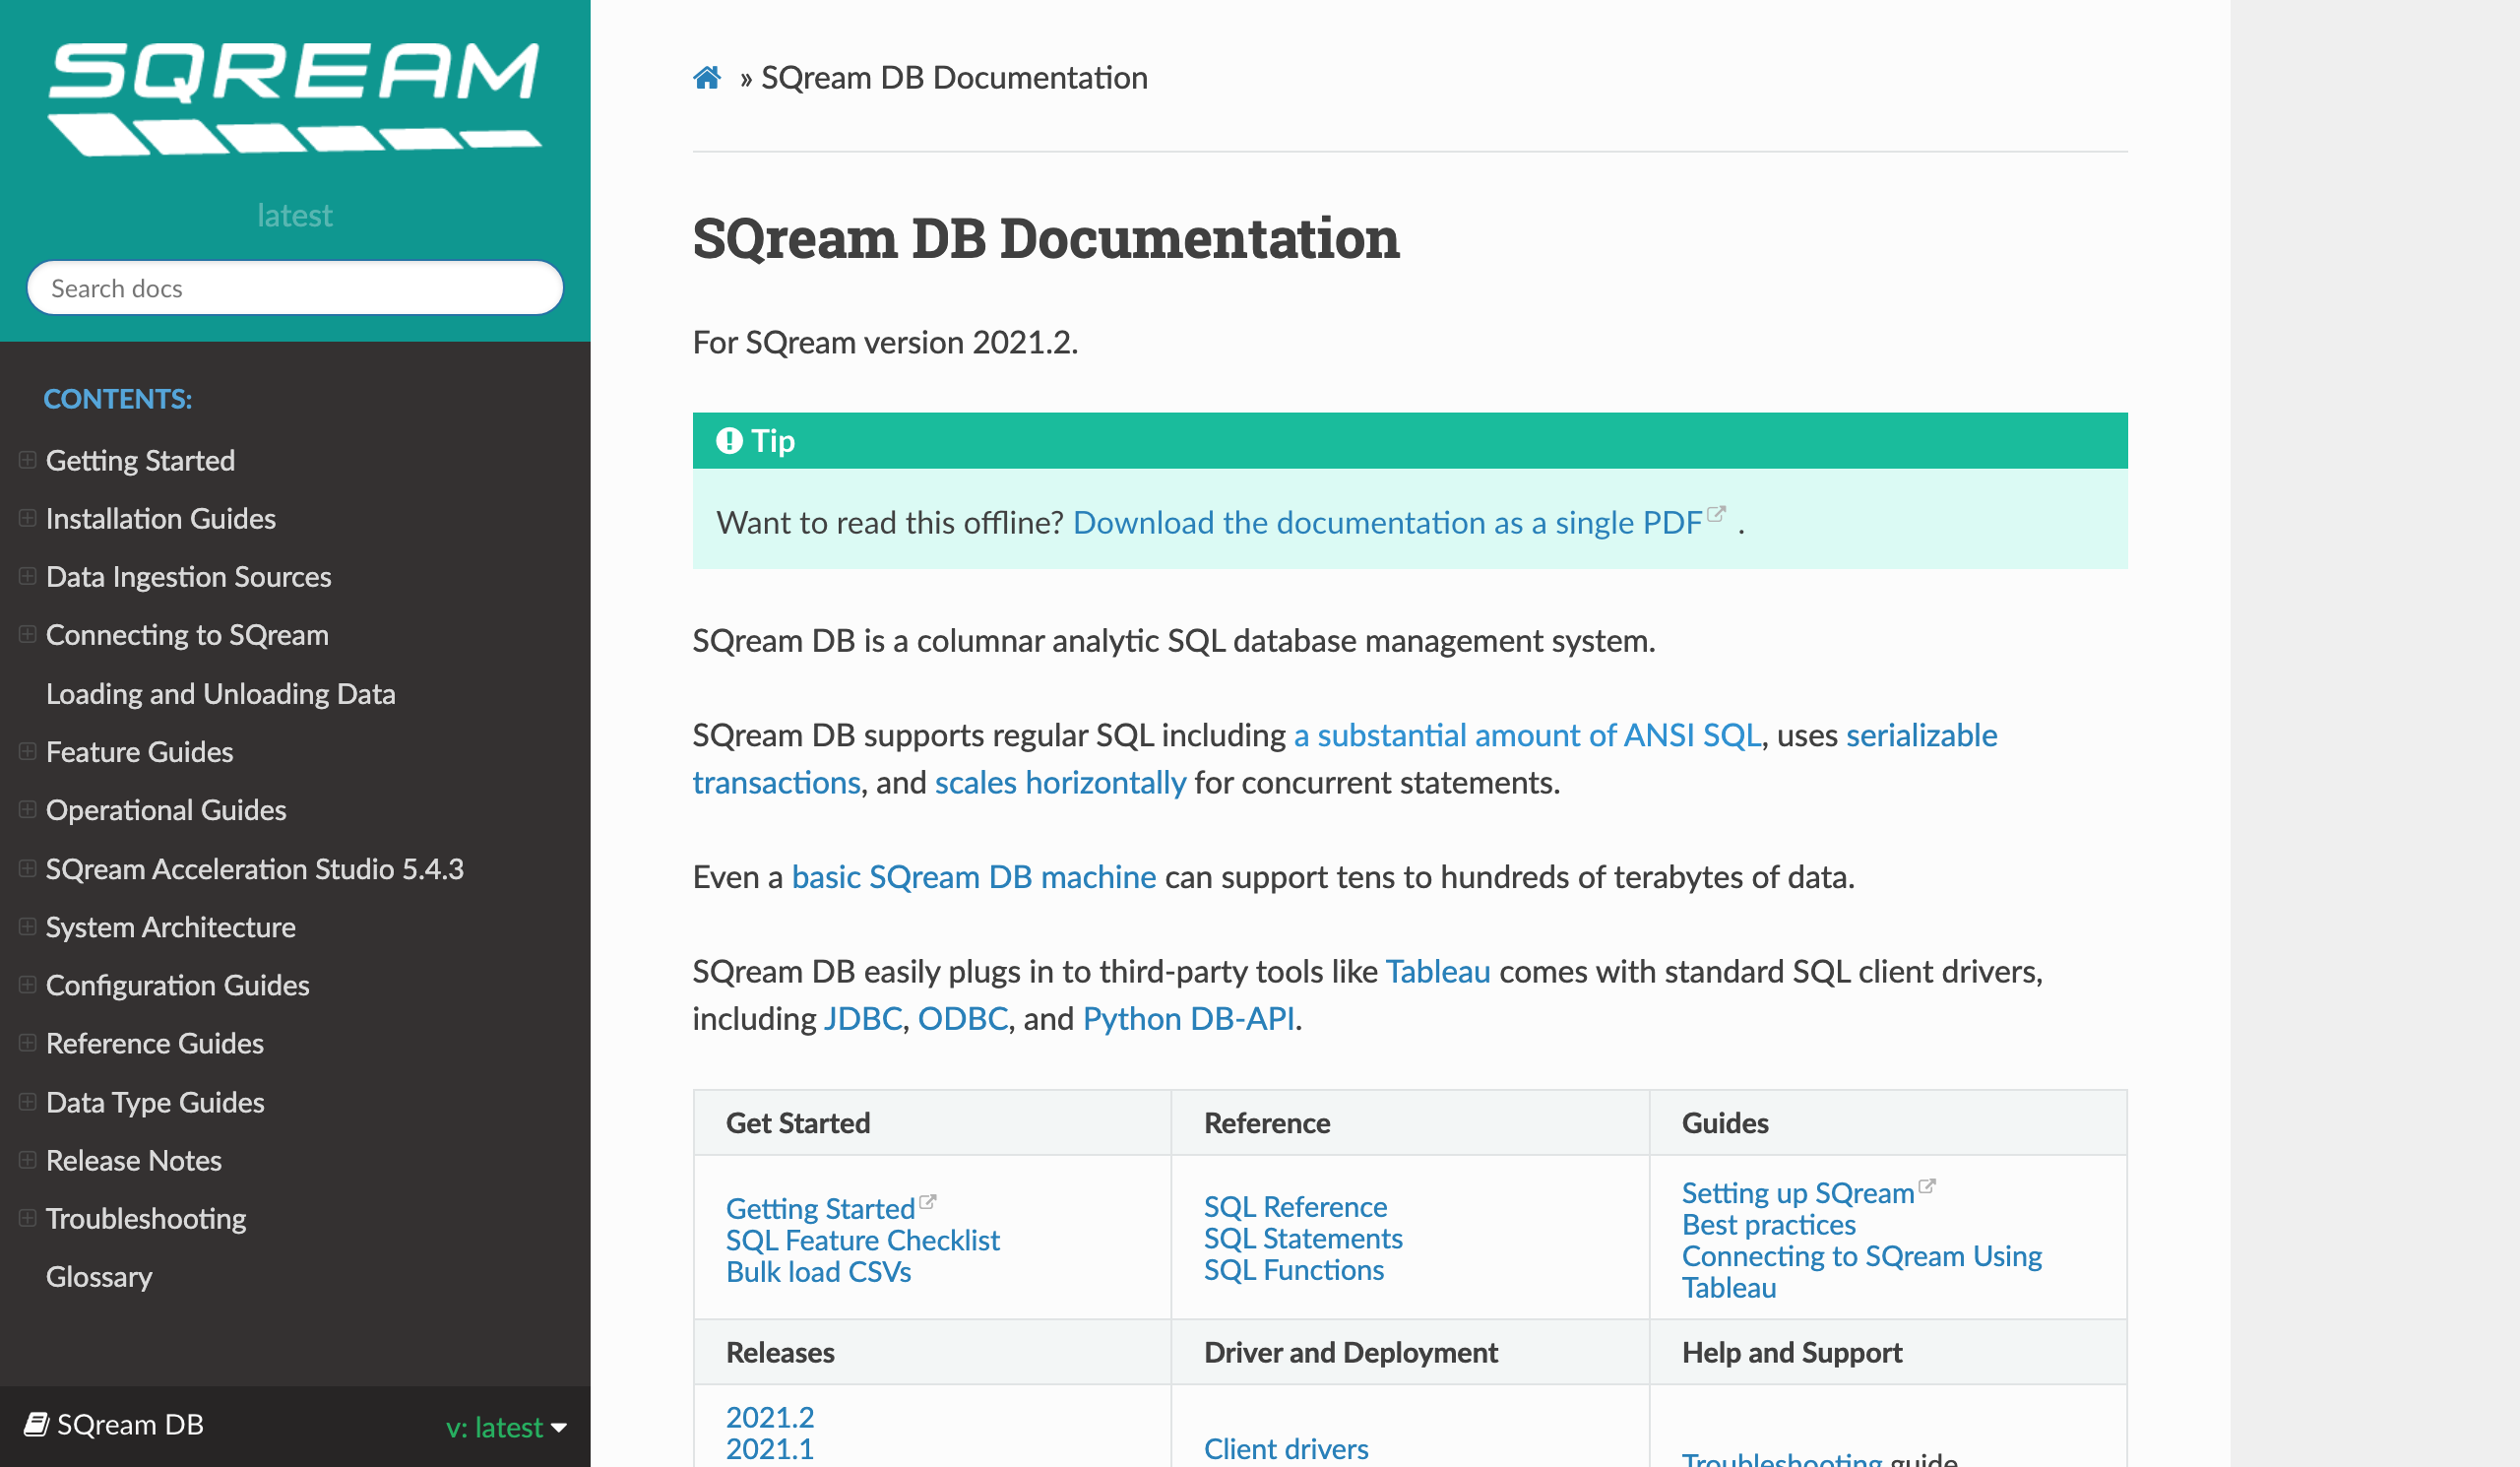Open System Architecture sidebar entry
This screenshot has width=2520, height=1467.
171,926
